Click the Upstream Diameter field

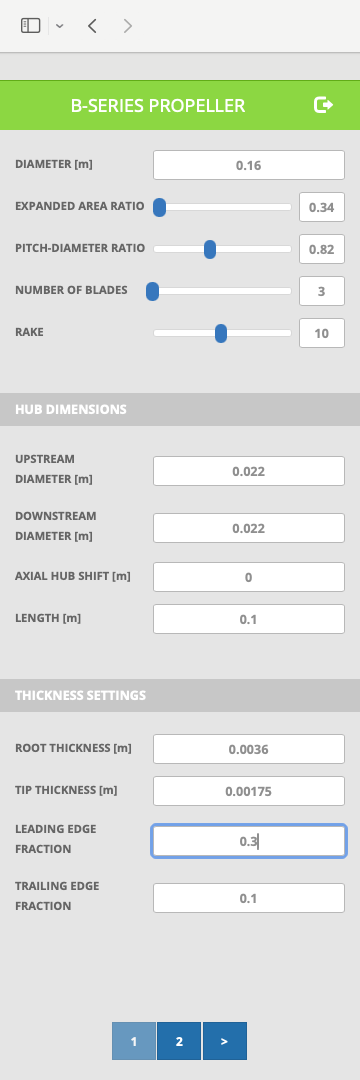point(248,471)
